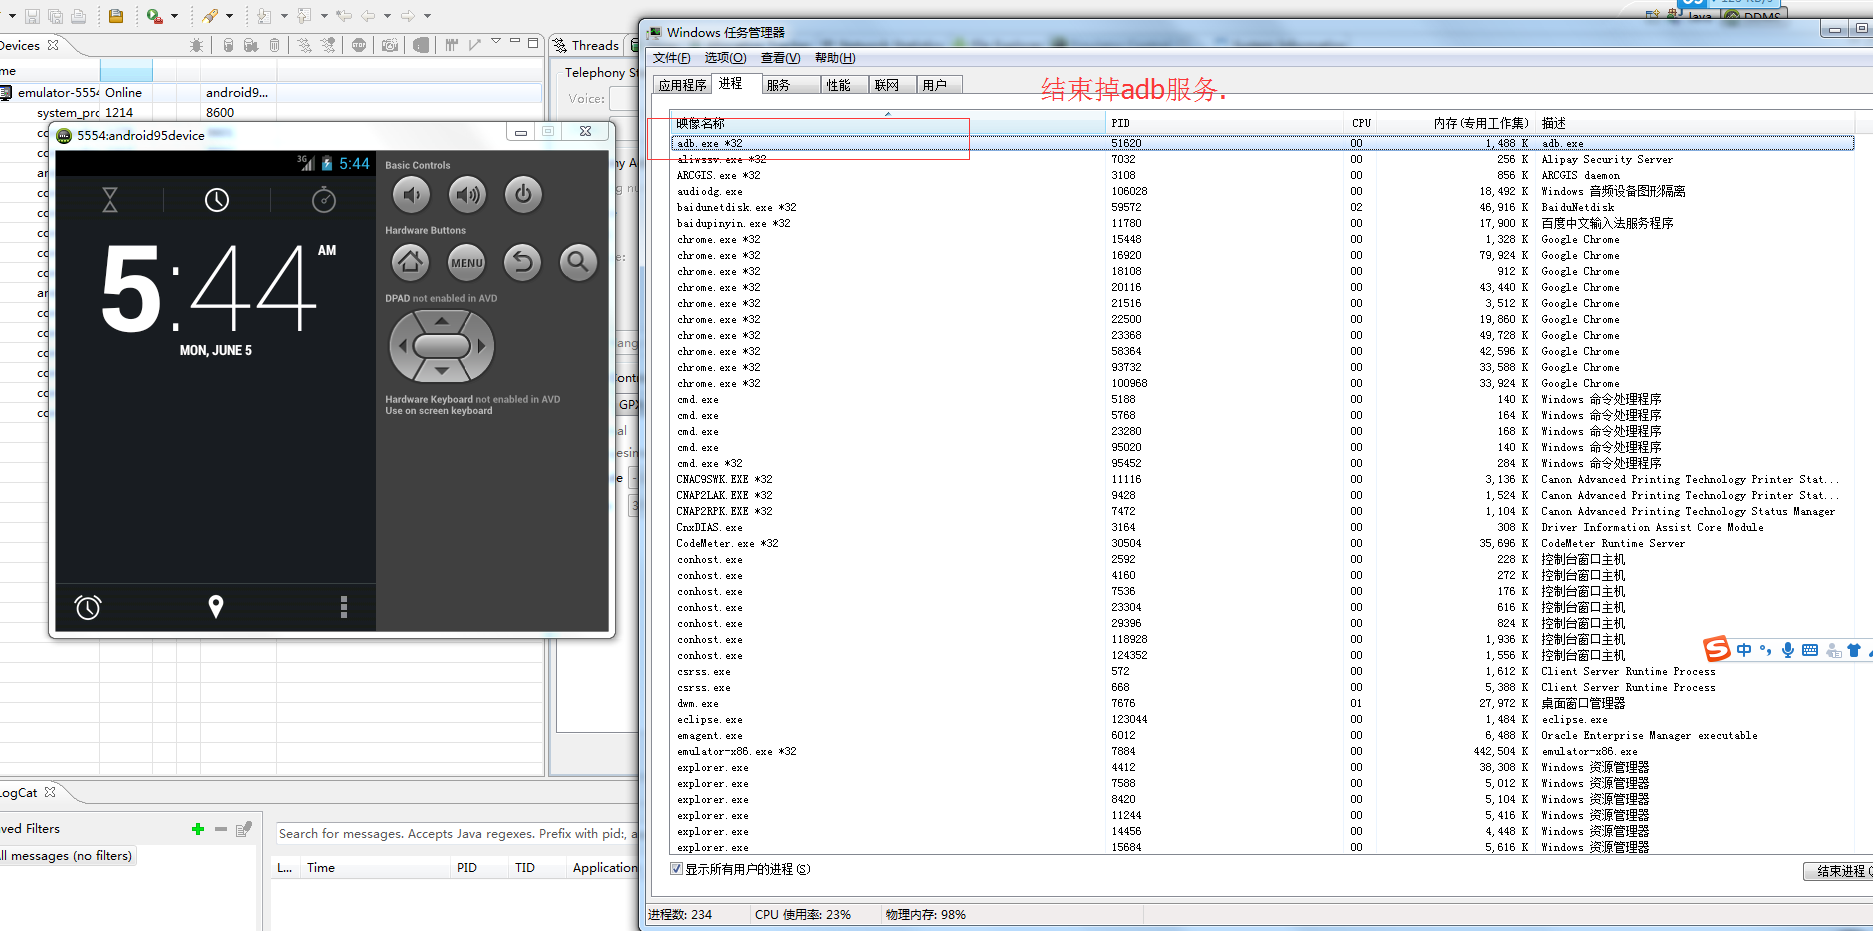This screenshot has height=931, width=1873.
Task: Open the Forward navigation history dropdown arrow
Action: pos(427,16)
